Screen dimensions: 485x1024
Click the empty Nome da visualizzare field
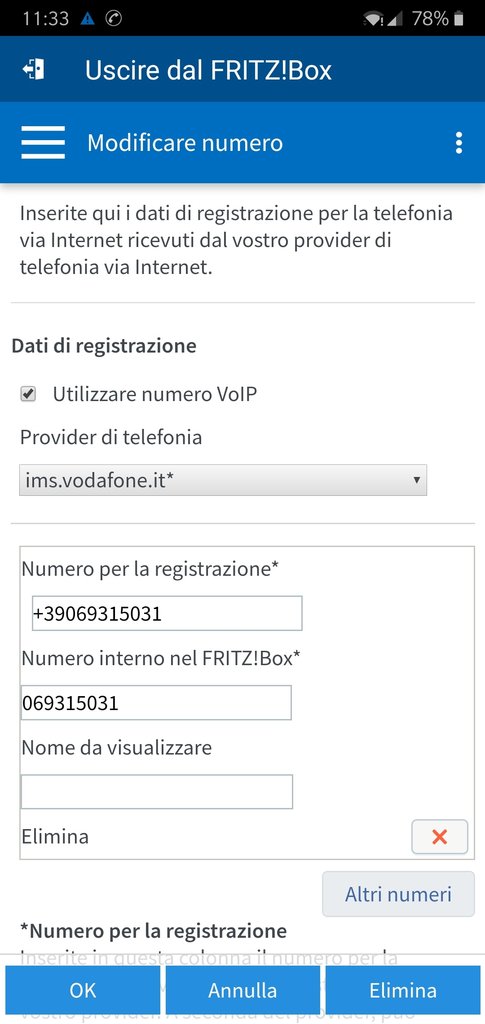point(157,792)
